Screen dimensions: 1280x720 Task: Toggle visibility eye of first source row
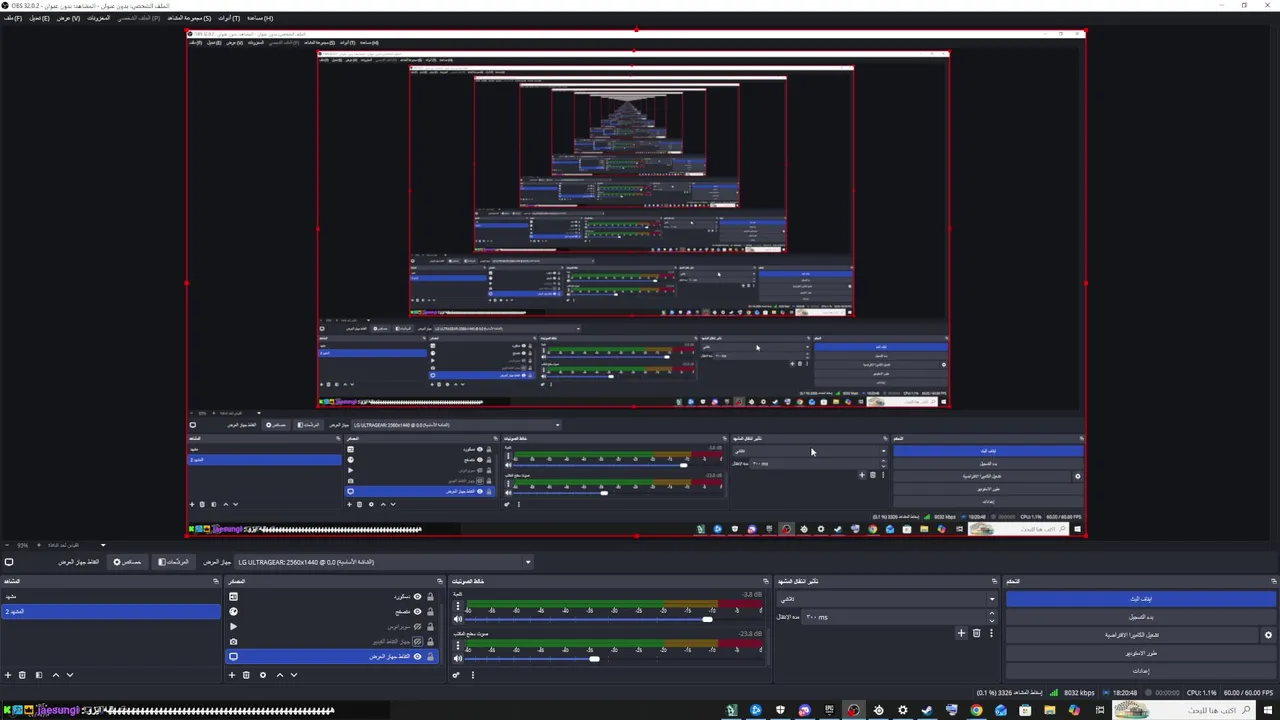click(x=417, y=597)
